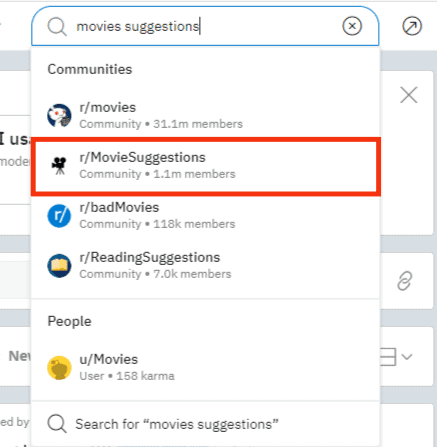Expand the layout view dropdown chevron

[407, 357]
